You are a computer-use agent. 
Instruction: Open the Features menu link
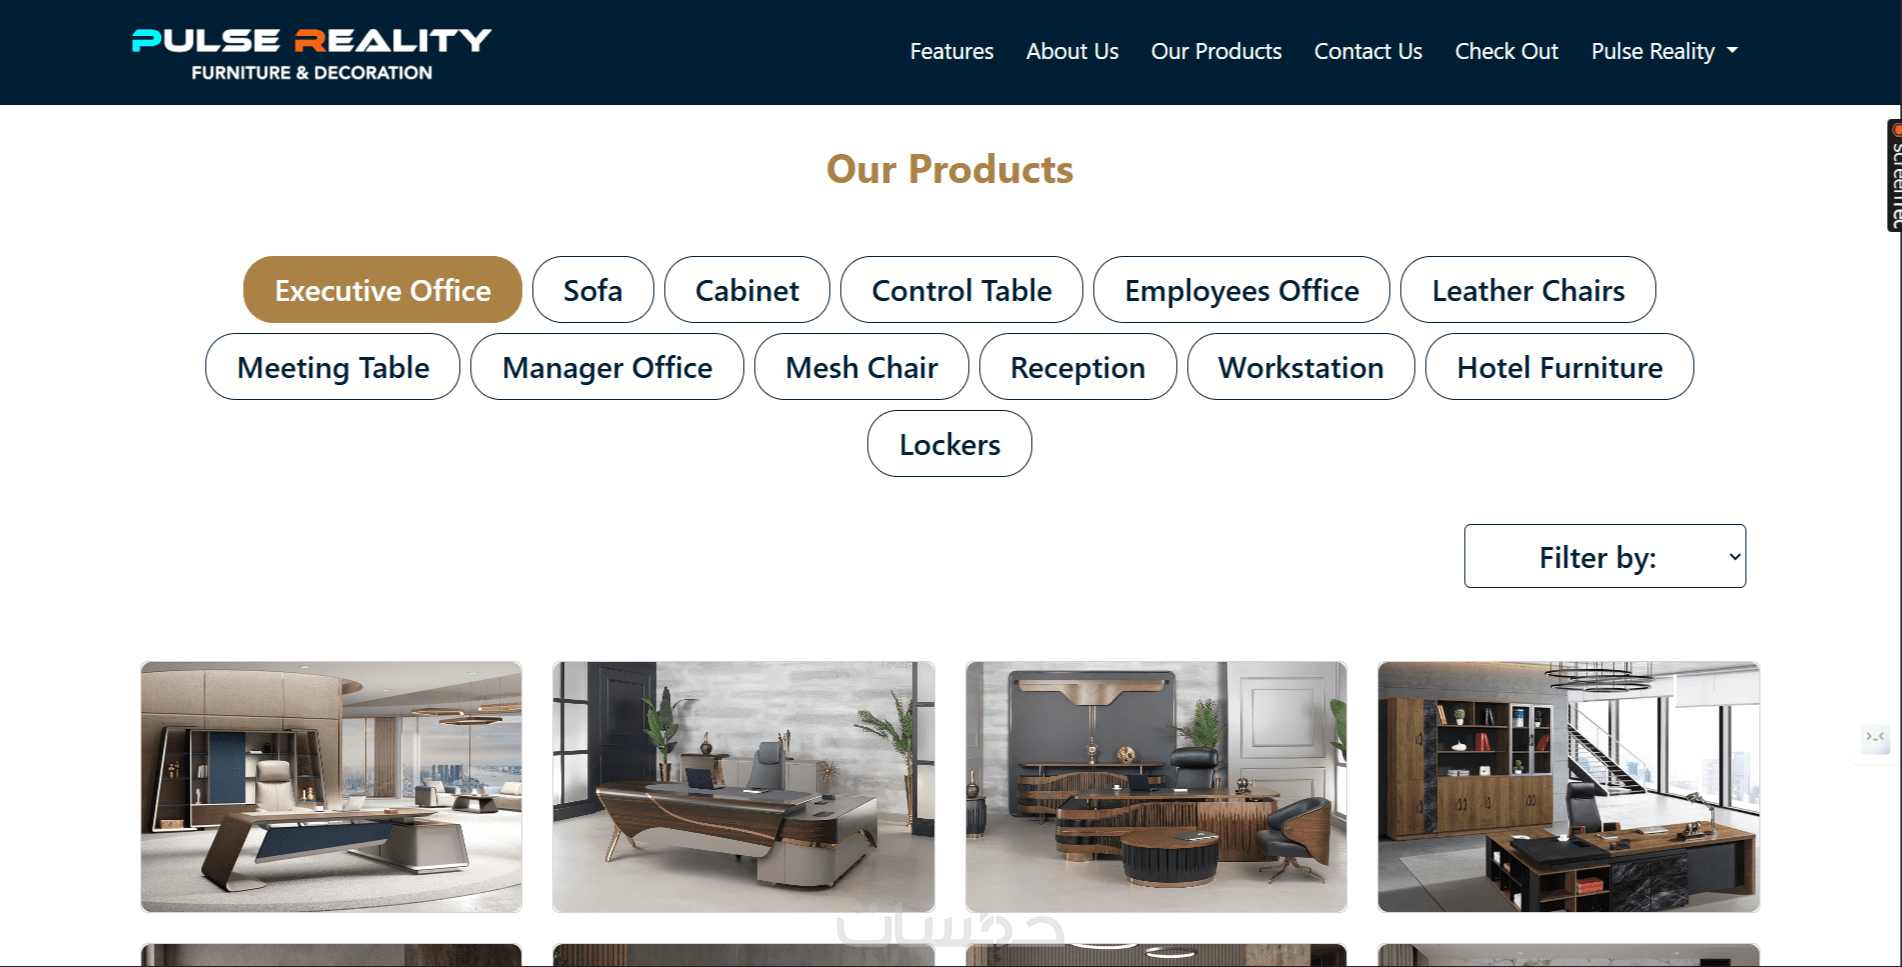pos(951,51)
